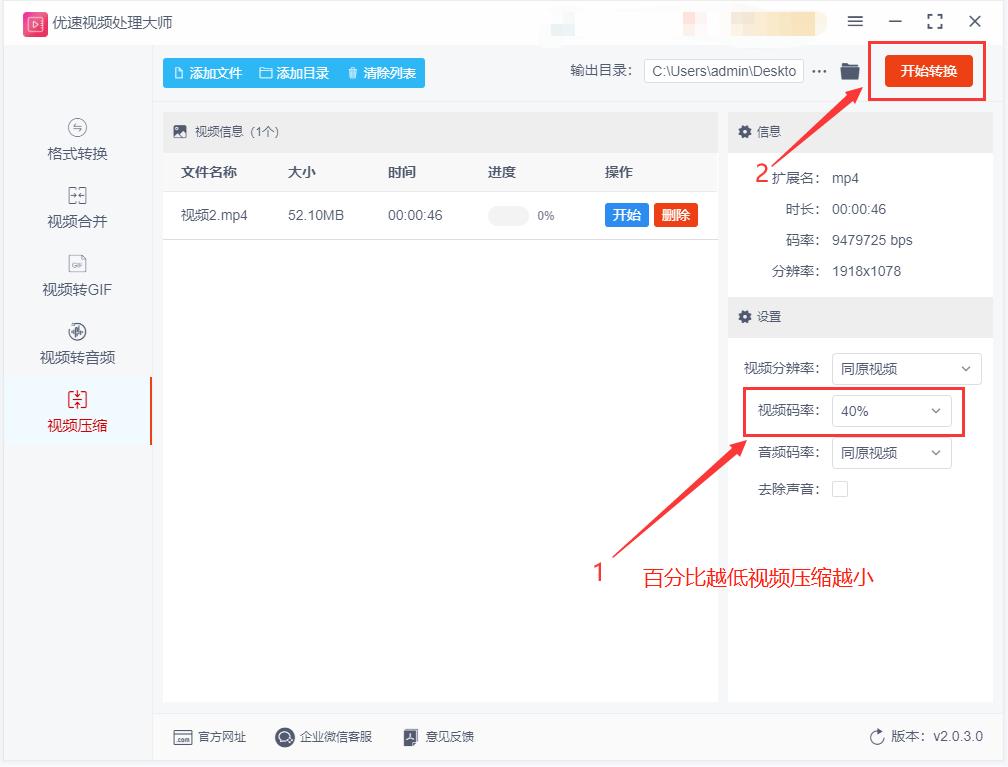Click the 开始转换 start conversion button

point(926,71)
